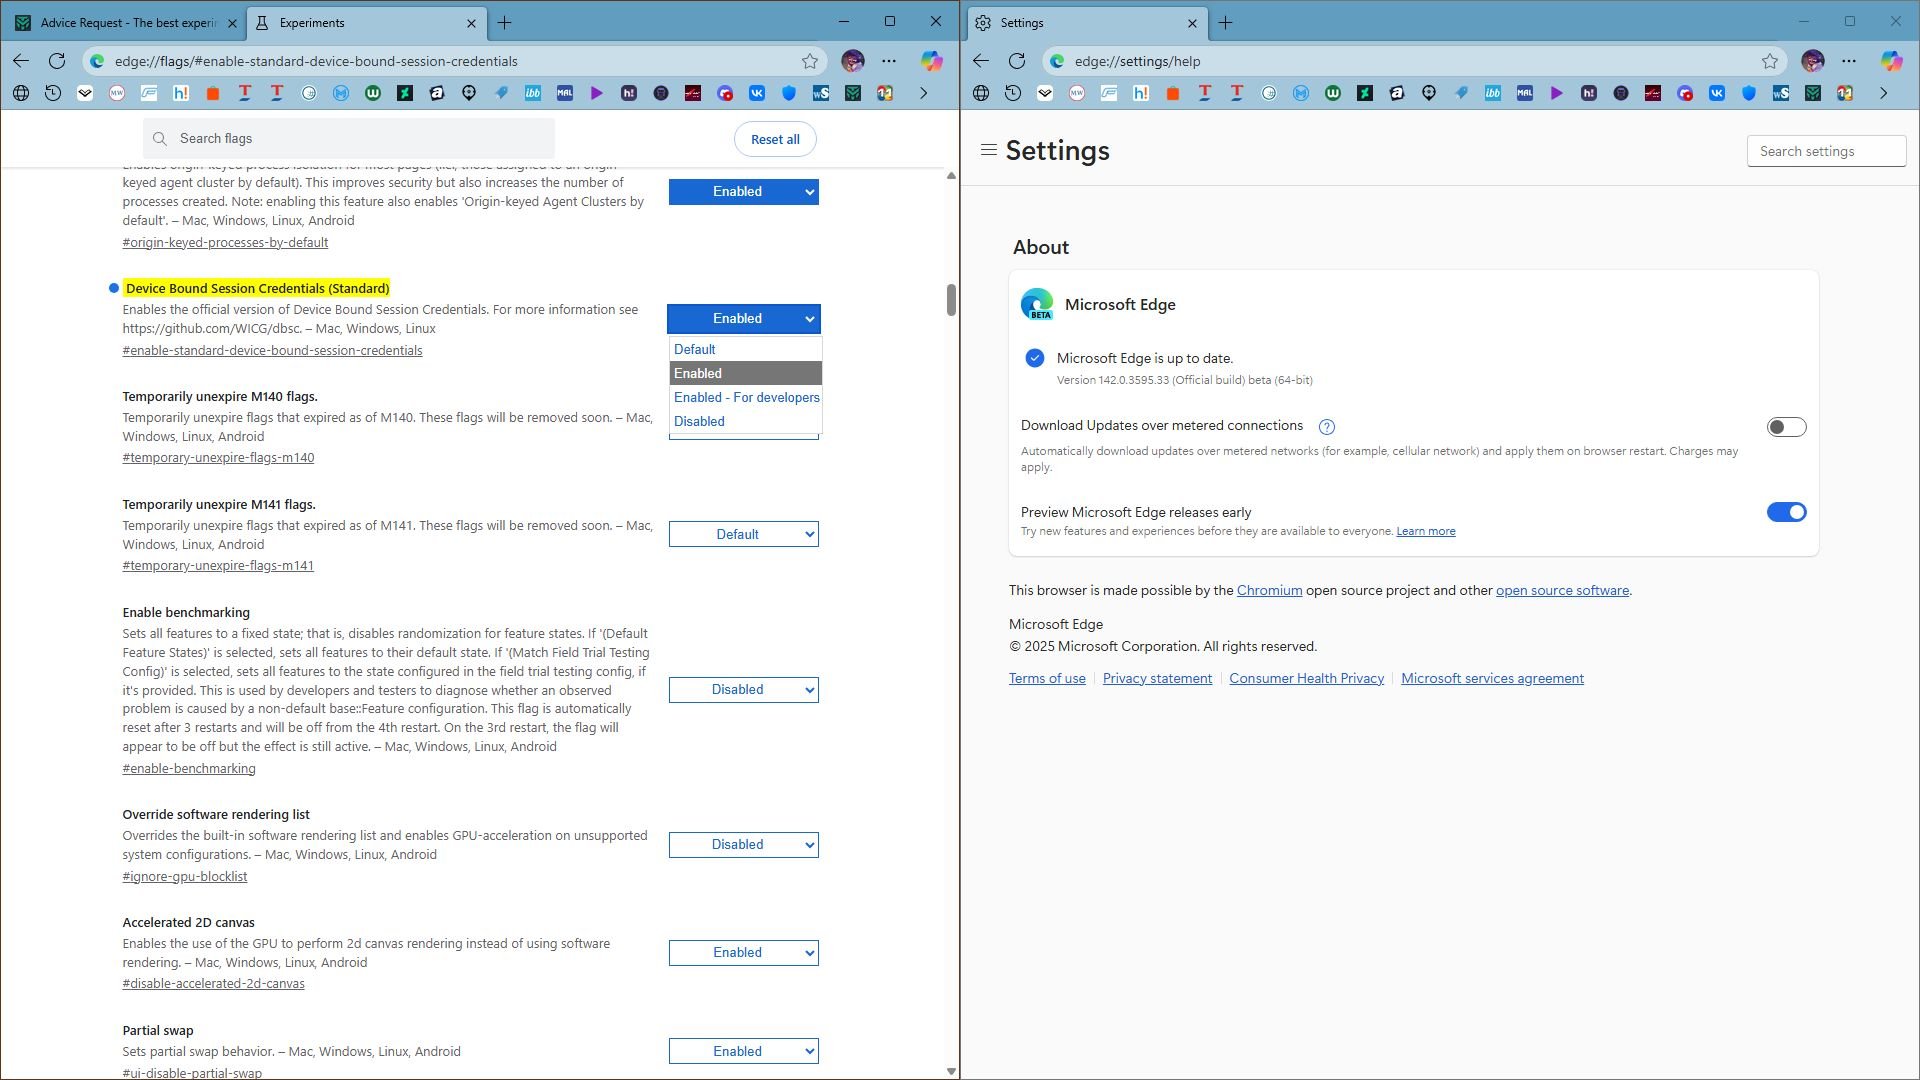The image size is (1920, 1080).
Task: Open the #enable-standard-device-bound-session-credentials anchor link
Action: coord(272,351)
